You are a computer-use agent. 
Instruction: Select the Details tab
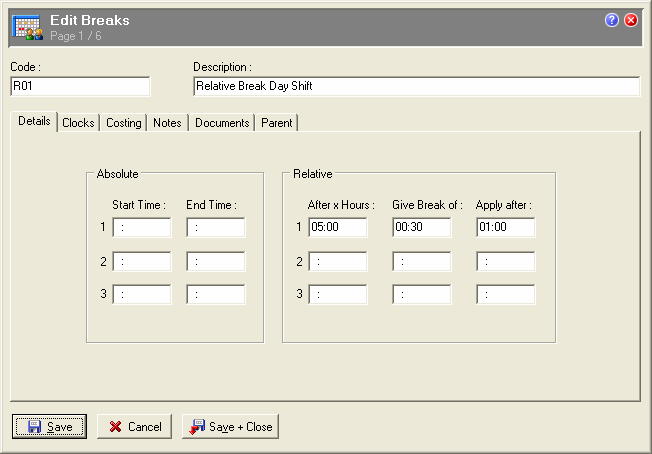(34, 121)
